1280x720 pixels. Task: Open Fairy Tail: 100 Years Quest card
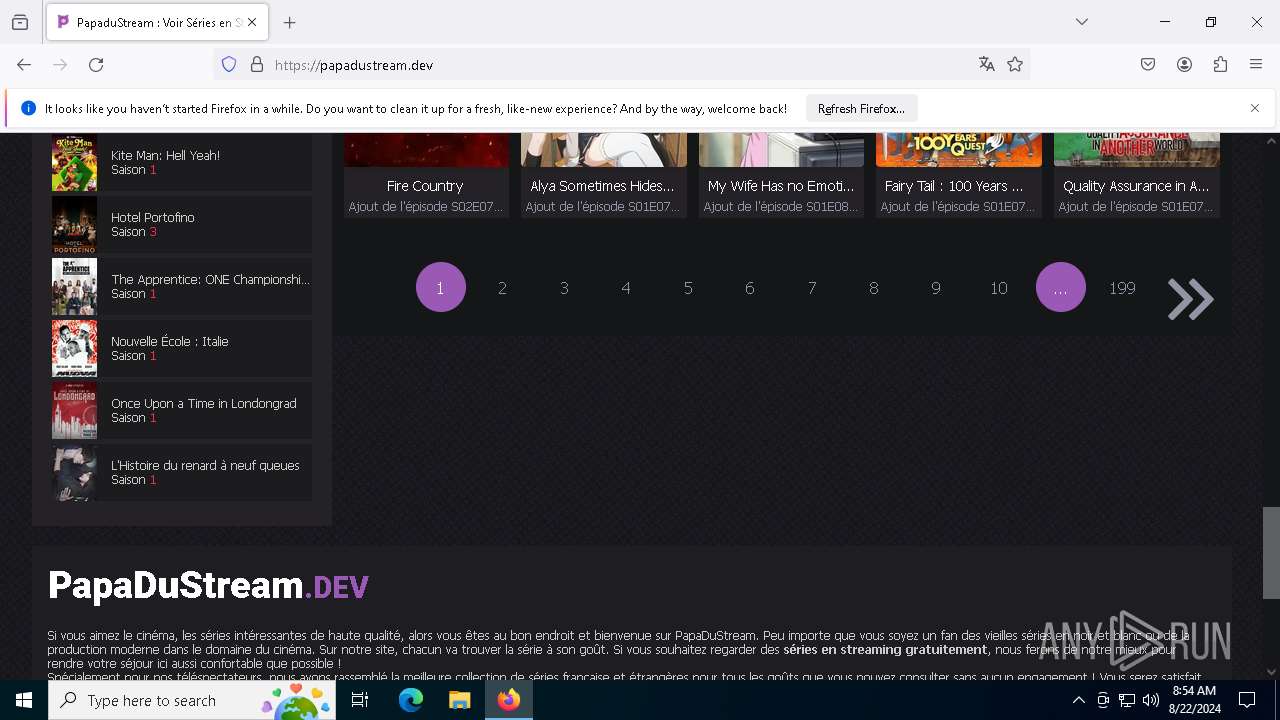tap(958, 175)
